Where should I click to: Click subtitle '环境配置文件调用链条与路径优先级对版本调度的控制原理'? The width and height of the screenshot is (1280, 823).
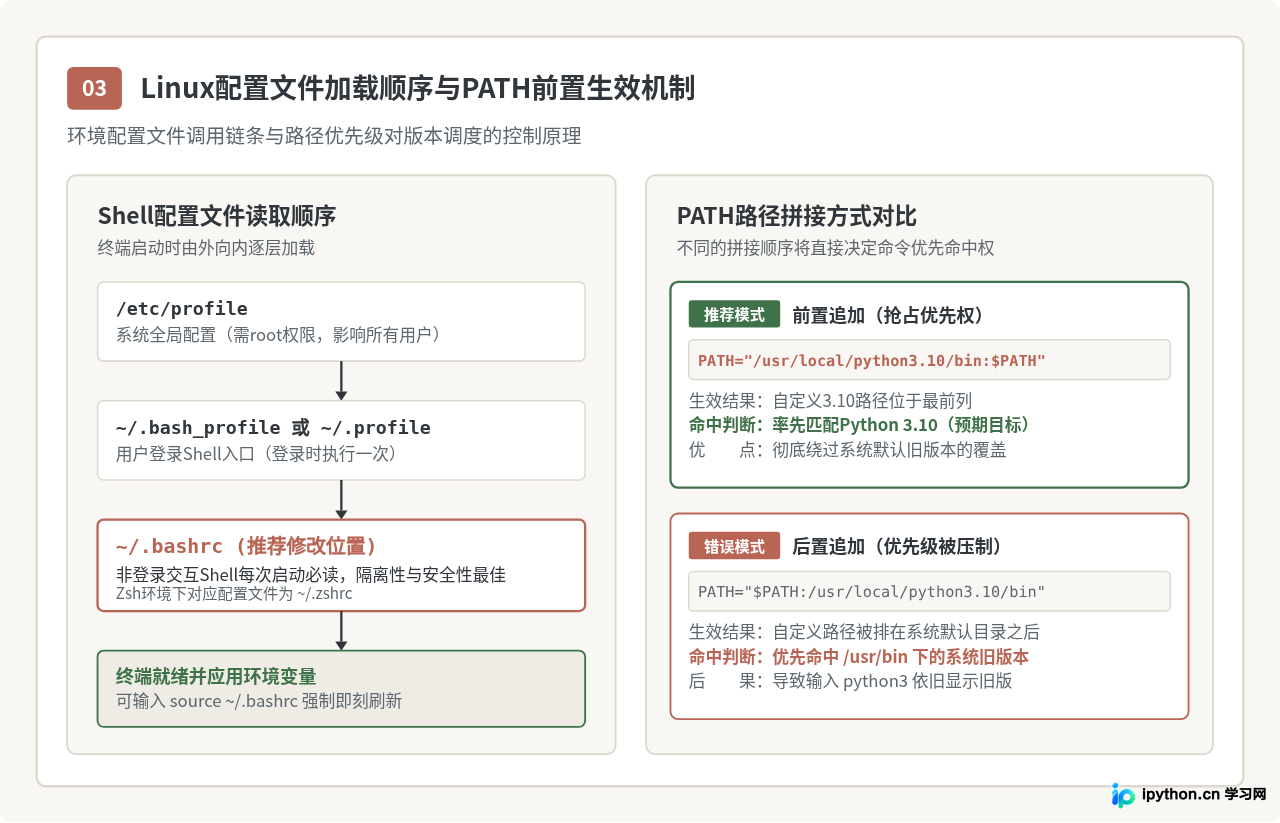[324, 136]
